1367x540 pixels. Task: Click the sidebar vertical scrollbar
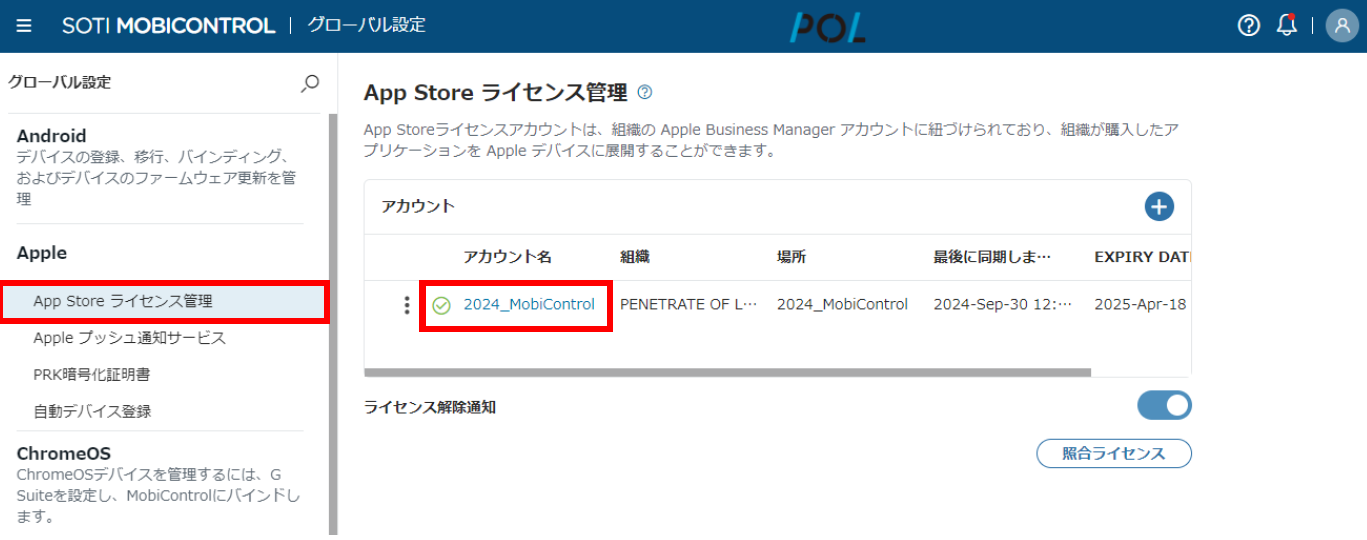pyautogui.click(x=333, y=324)
